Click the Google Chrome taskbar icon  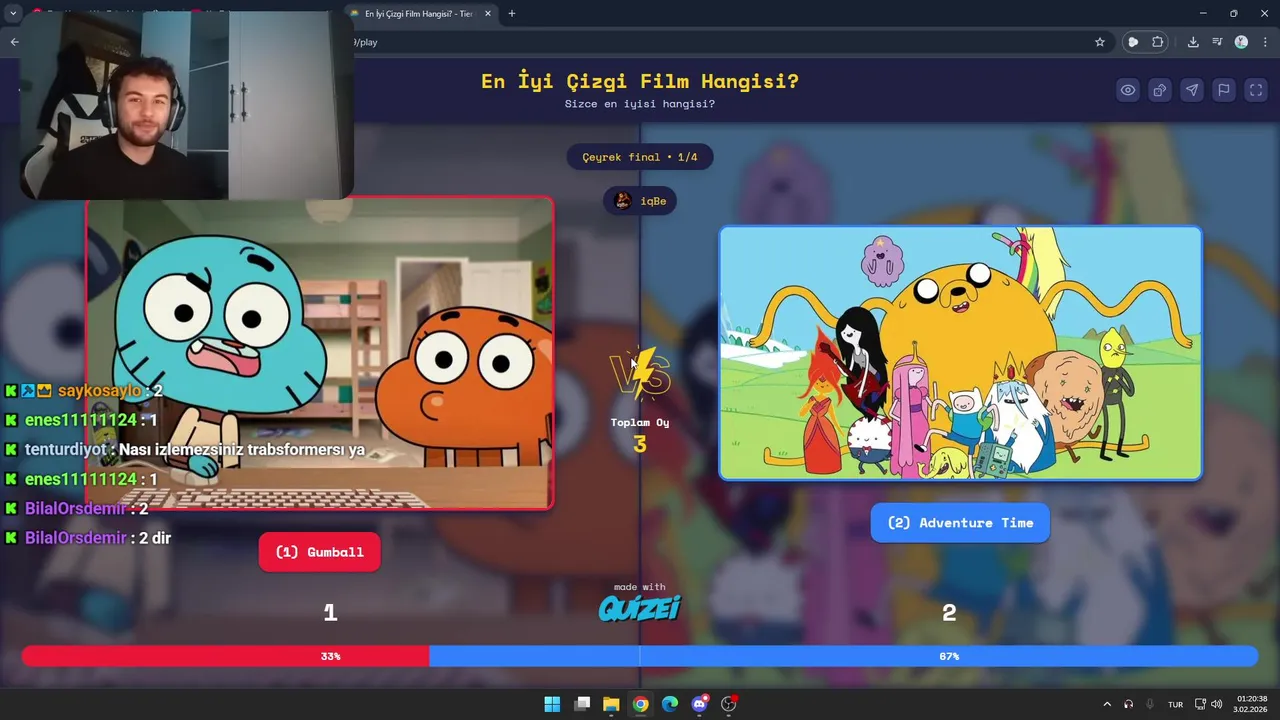[640, 704]
